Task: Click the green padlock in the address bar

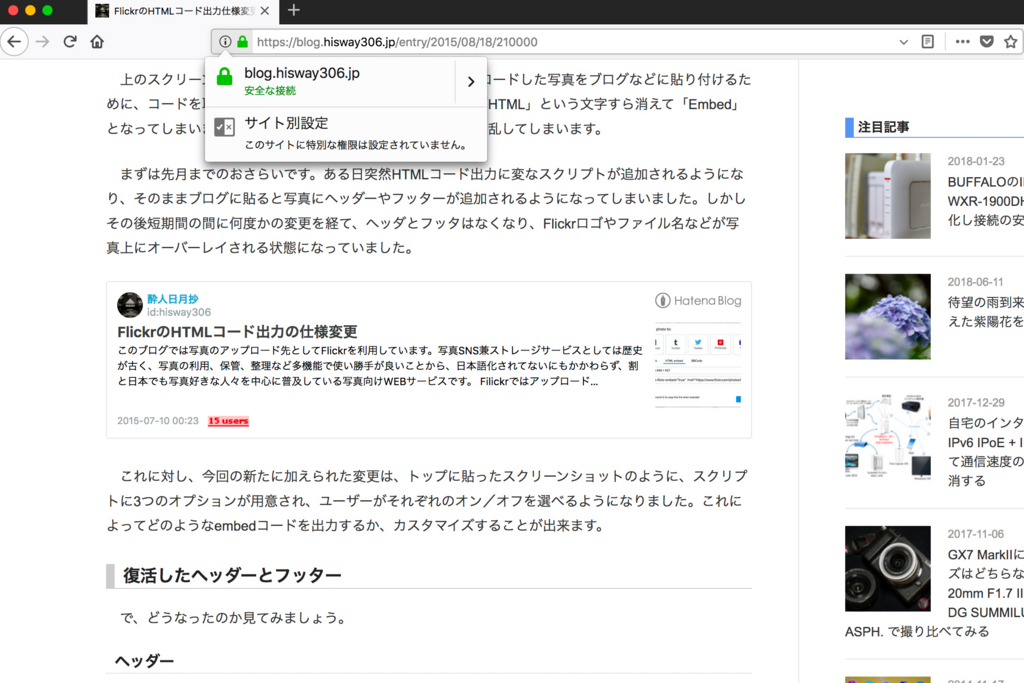Action: tap(242, 42)
